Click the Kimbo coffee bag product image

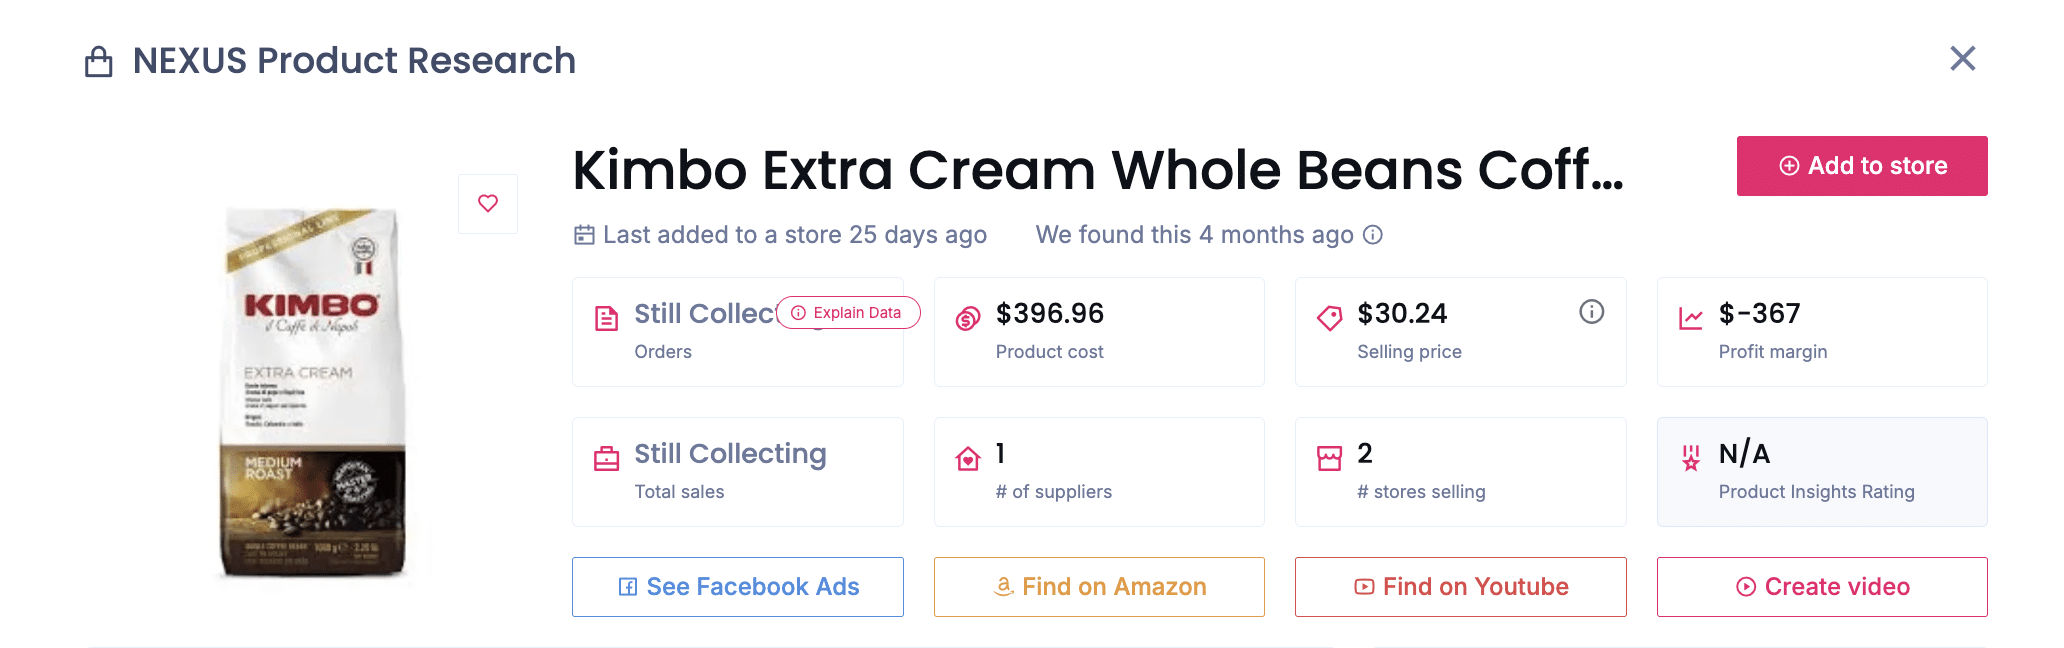point(312,392)
